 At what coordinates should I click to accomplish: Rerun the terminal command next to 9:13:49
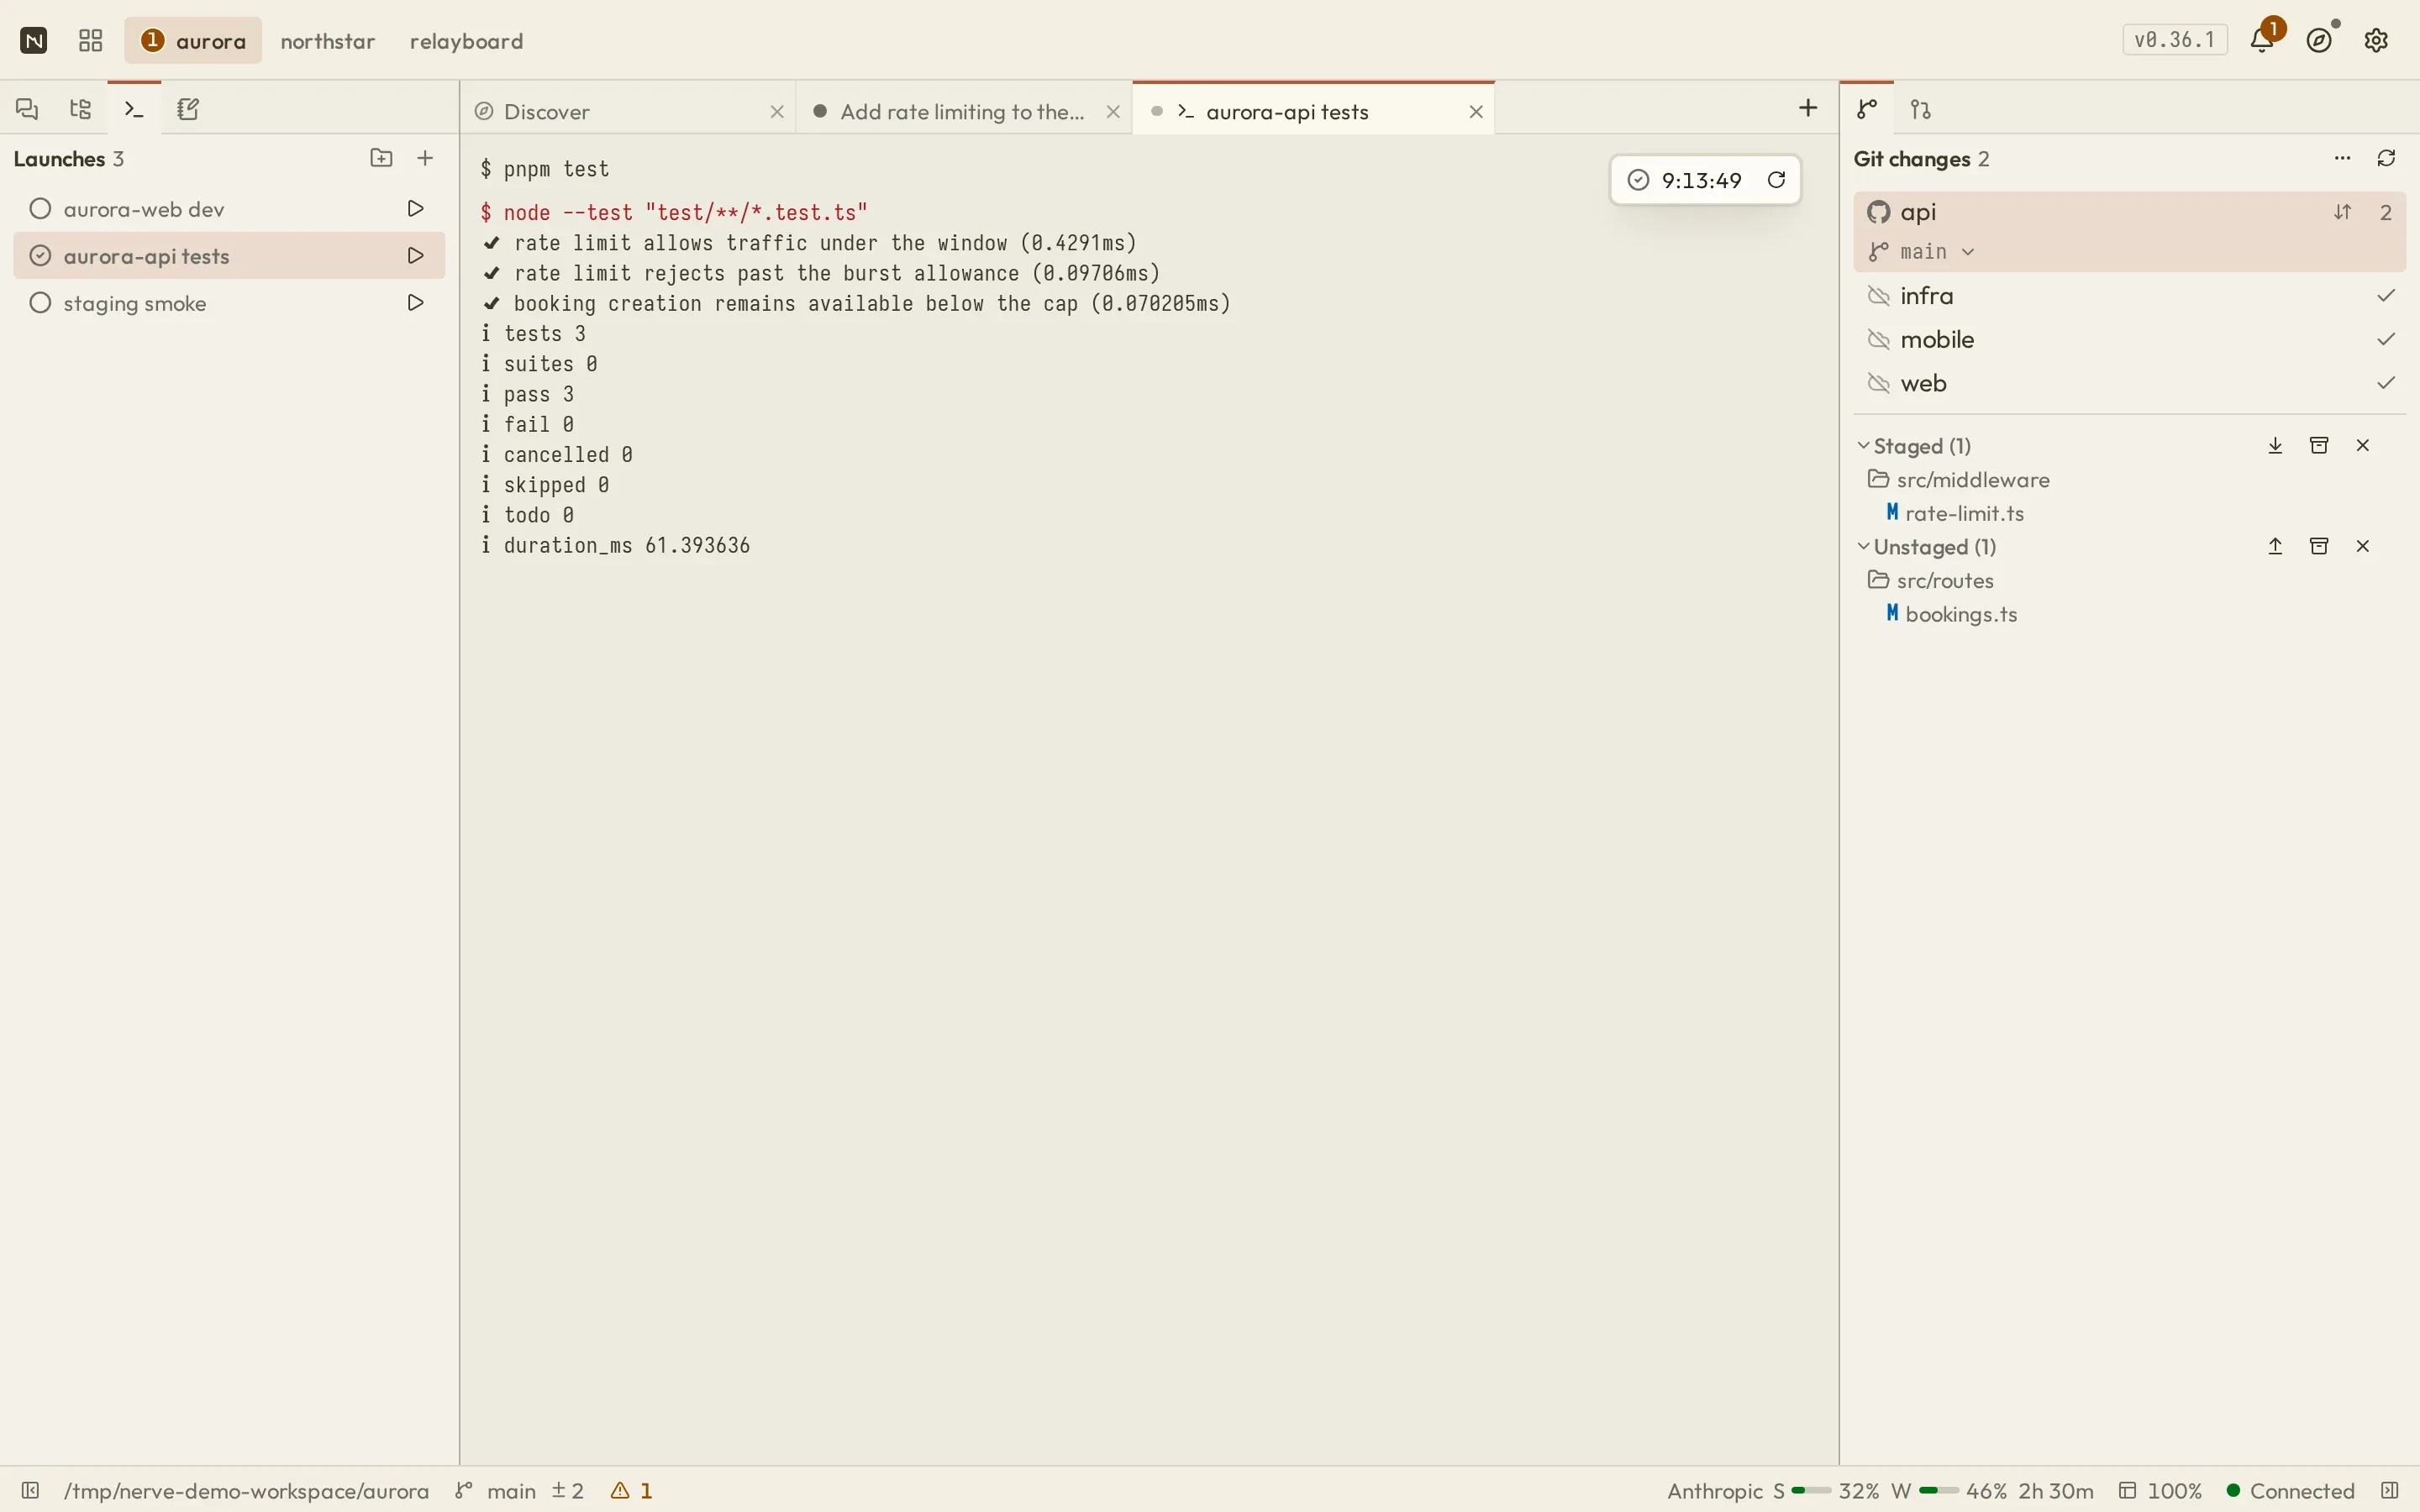pyautogui.click(x=1776, y=180)
